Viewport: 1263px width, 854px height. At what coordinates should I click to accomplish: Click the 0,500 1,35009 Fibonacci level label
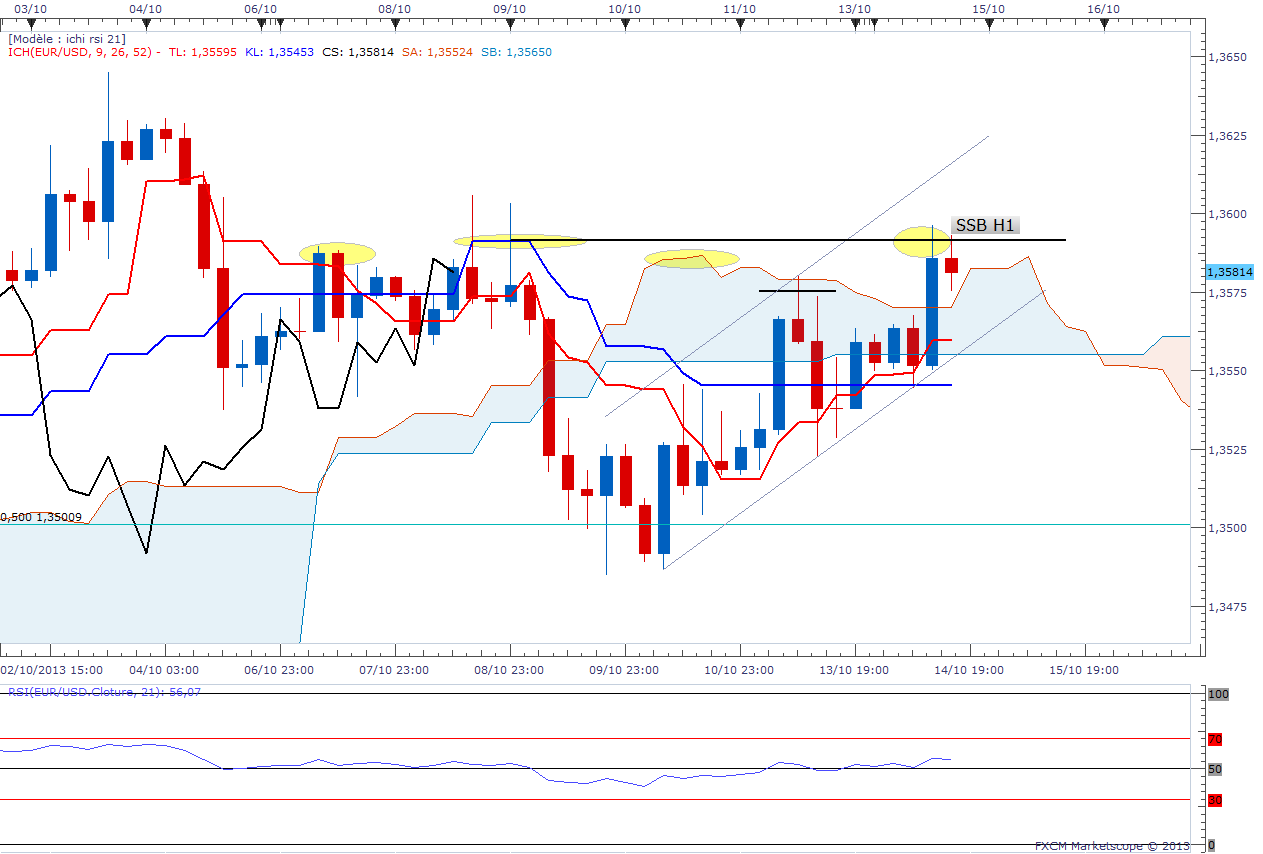41,517
